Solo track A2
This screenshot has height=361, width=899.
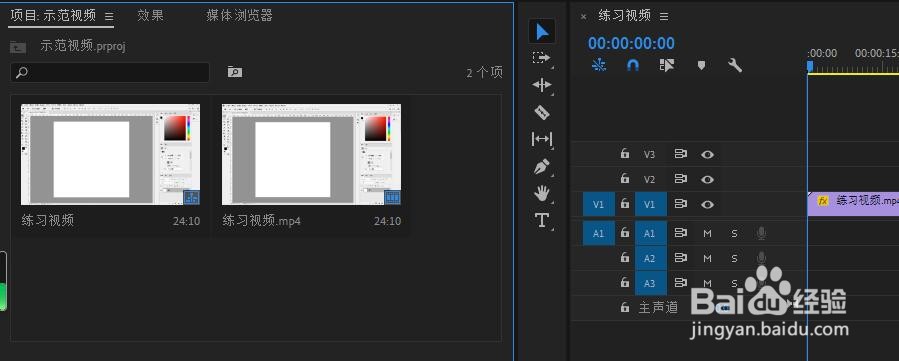(734, 258)
